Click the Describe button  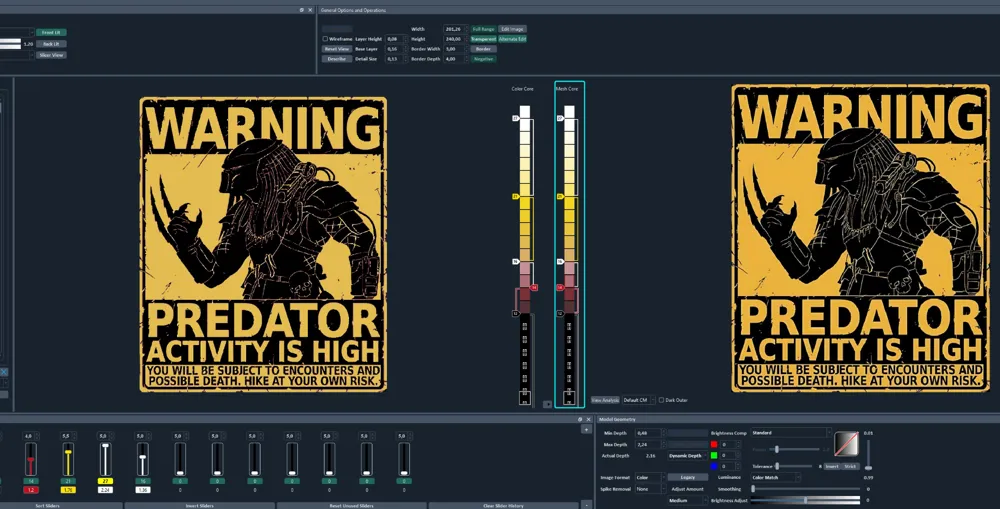click(x=337, y=59)
